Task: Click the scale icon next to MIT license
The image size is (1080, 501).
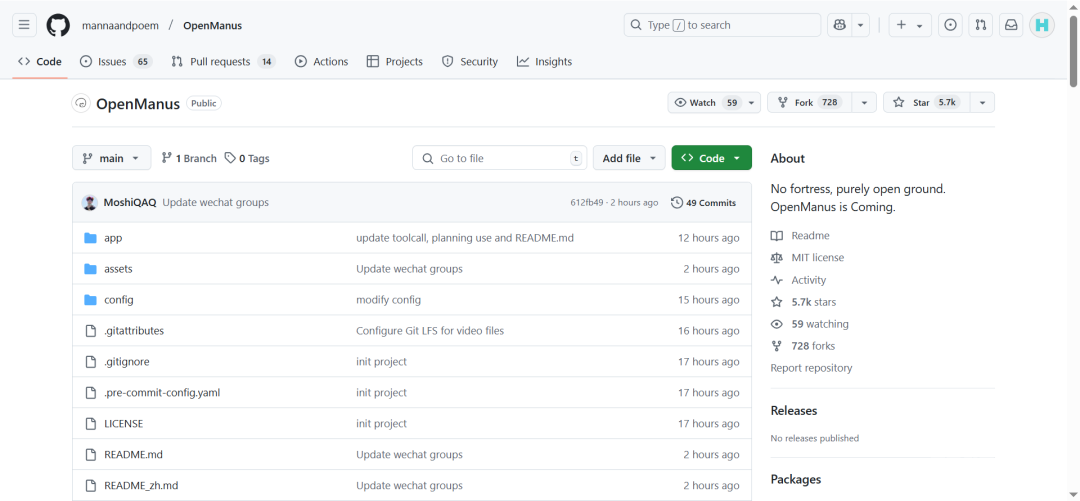Action: tap(777, 258)
